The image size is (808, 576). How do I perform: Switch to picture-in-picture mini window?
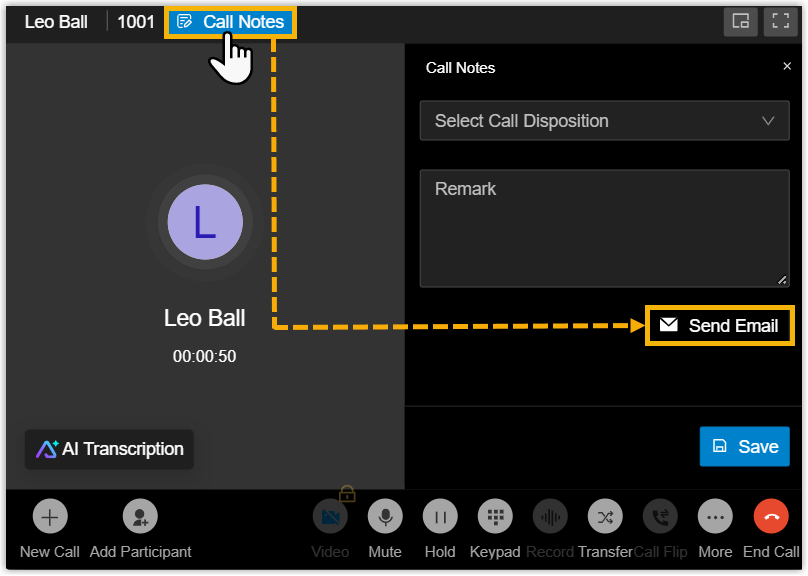[x=741, y=22]
